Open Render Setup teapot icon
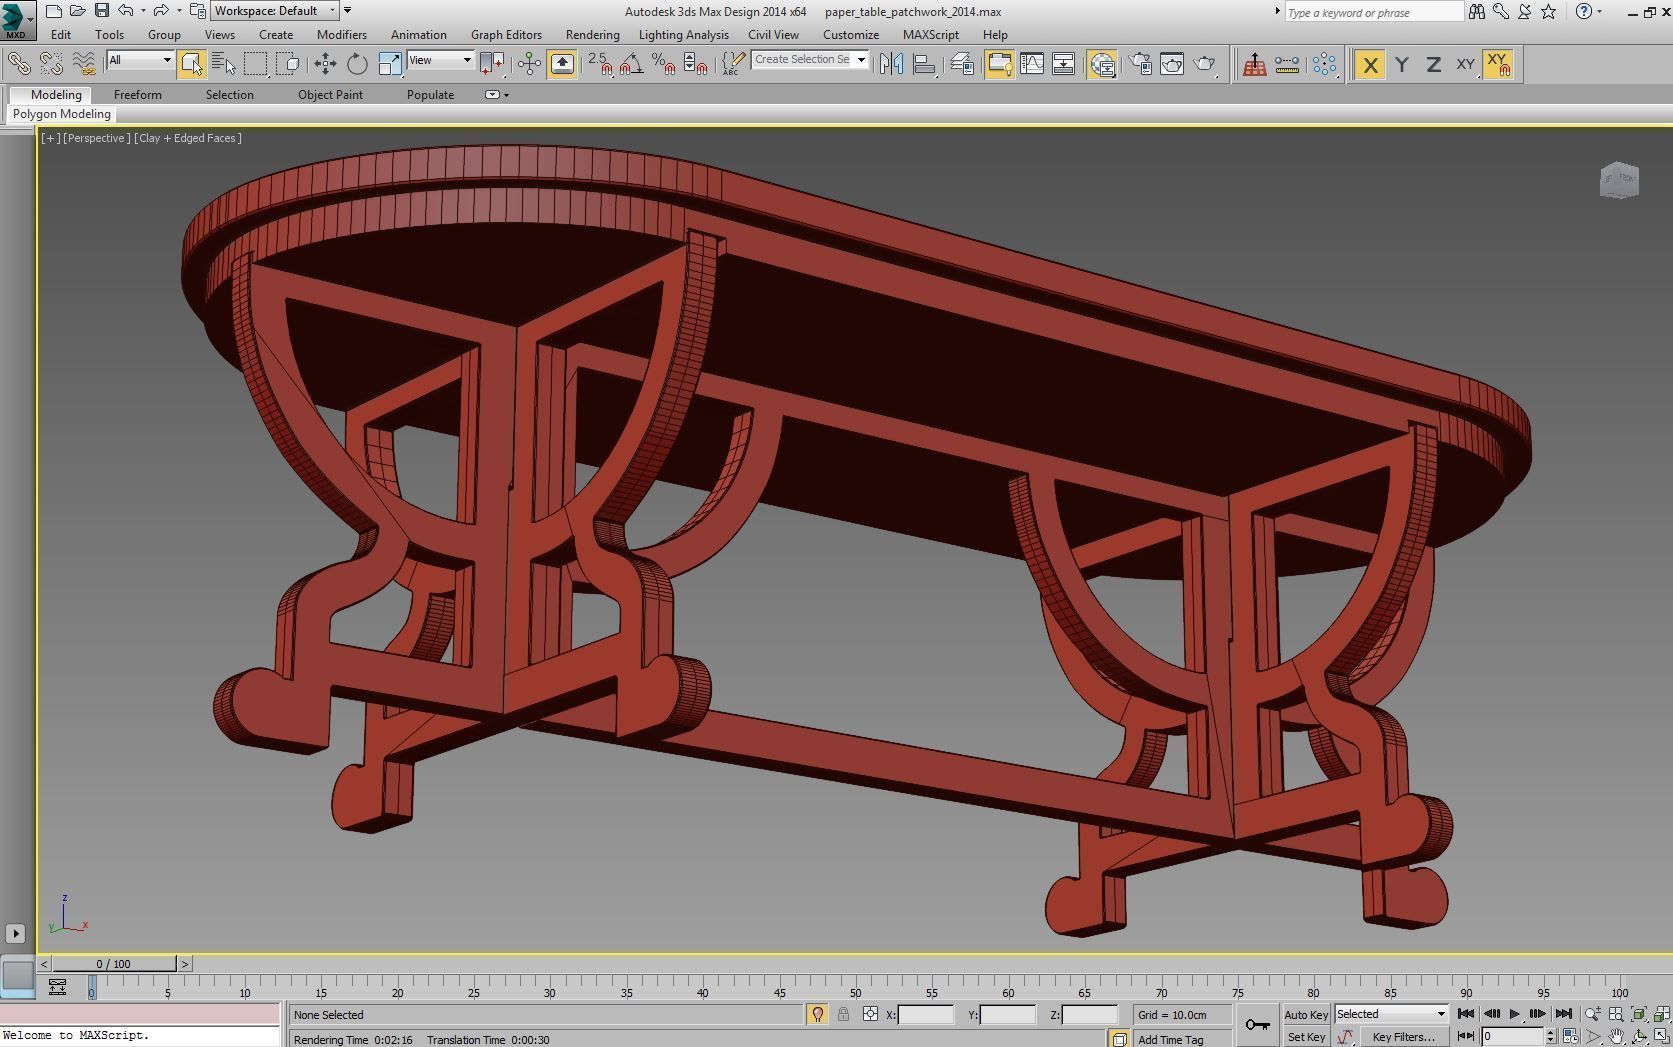Screen dimensions: 1673x1047 pos(1140,64)
